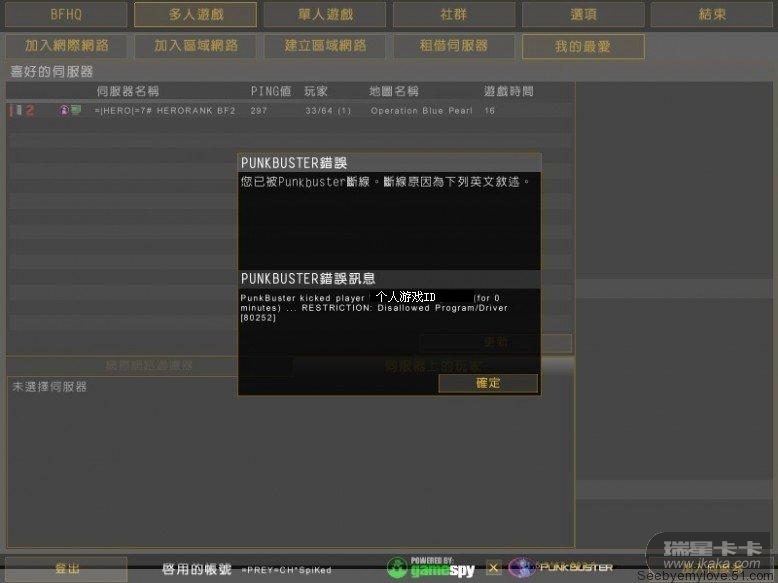Select the 我的最愛 sub-tab
The width and height of the screenshot is (778, 583).
tap(584, 47)
